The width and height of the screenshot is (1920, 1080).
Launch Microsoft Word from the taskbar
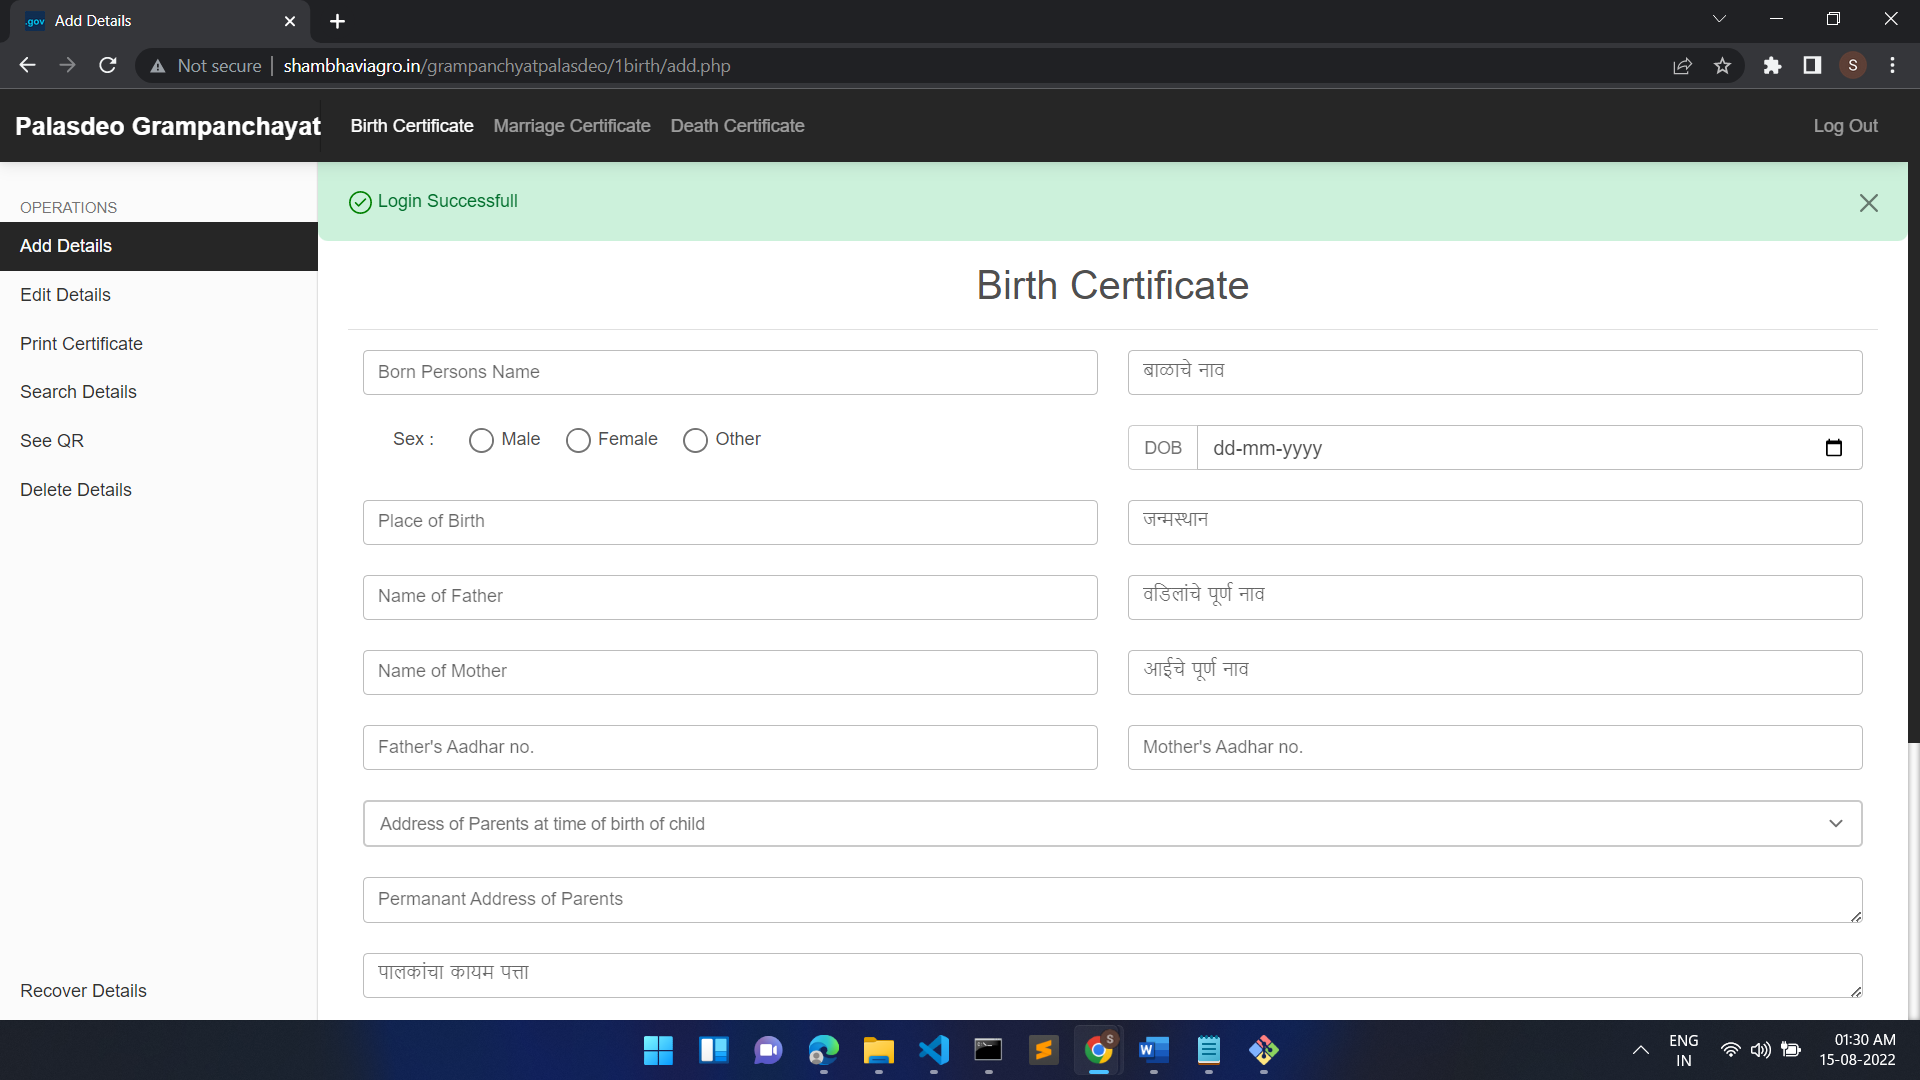click(x=1153, y=1051)
